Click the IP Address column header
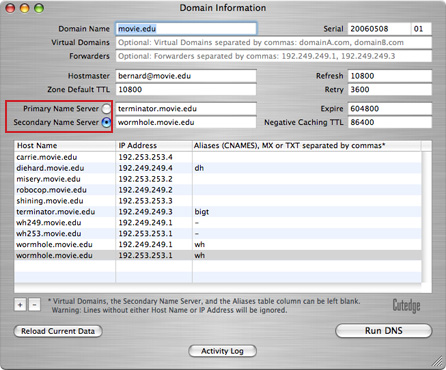This screenshot has height=370, width=446. (154, 146)
